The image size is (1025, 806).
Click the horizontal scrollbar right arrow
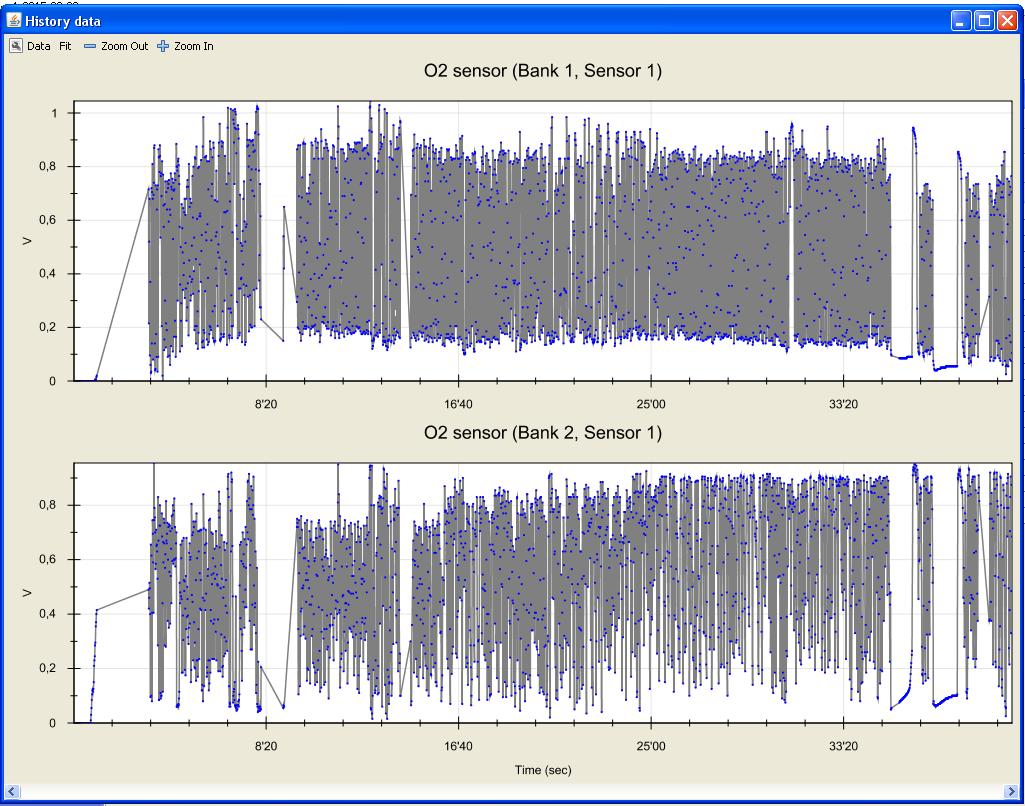coord(1012,792)
